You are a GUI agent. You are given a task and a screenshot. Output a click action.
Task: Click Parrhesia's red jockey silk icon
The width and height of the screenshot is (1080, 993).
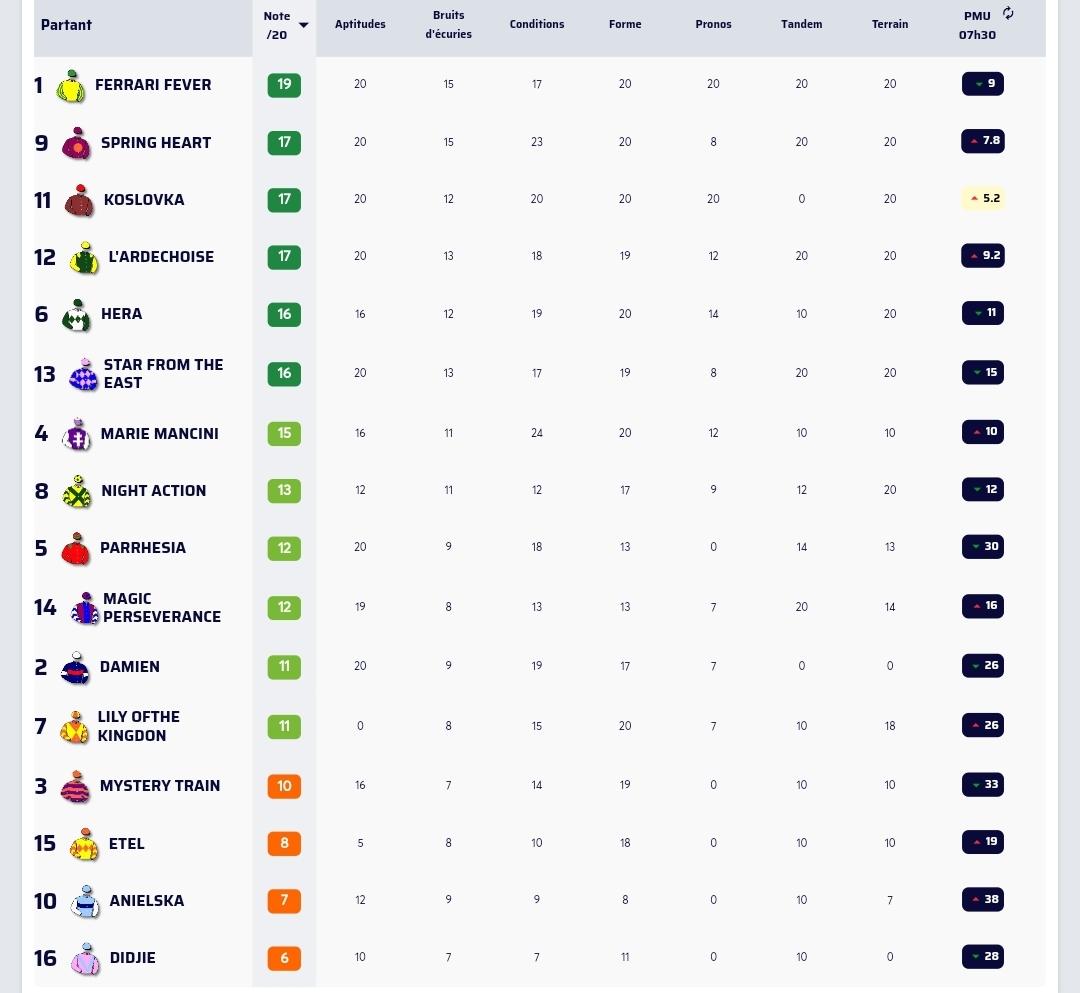coord(76,549)
